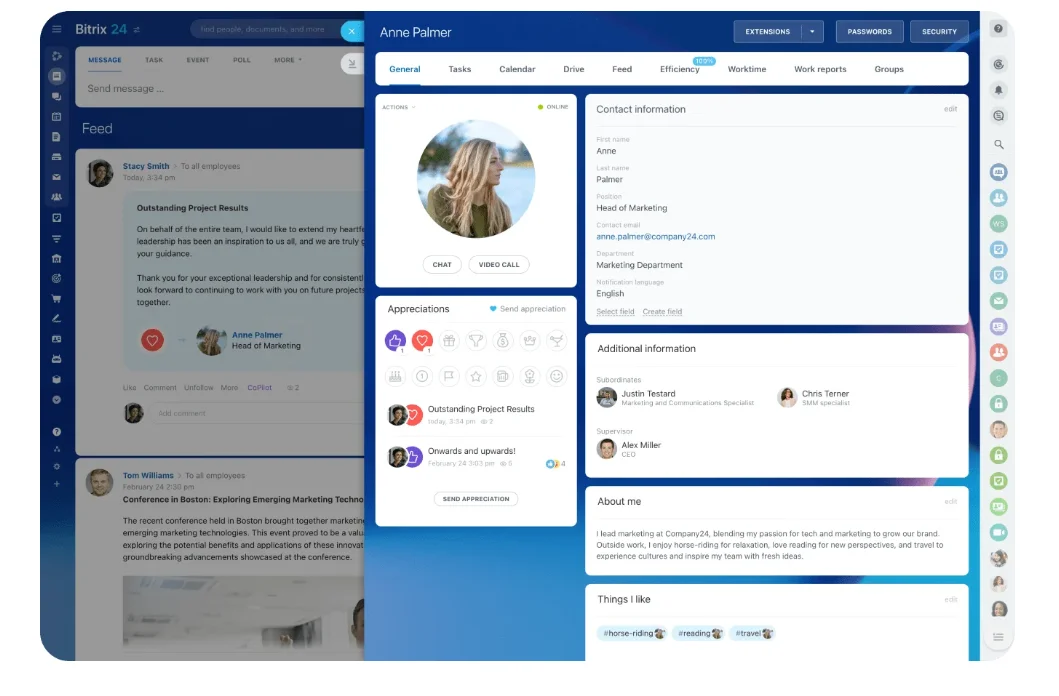
Task: Click anne.palmer@company24.com email link
Action: click(x=655, y=237)
